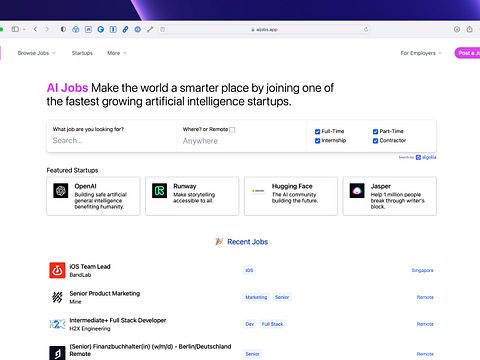Expand the More menu
The image size is (480, 360).
point(117,53)
